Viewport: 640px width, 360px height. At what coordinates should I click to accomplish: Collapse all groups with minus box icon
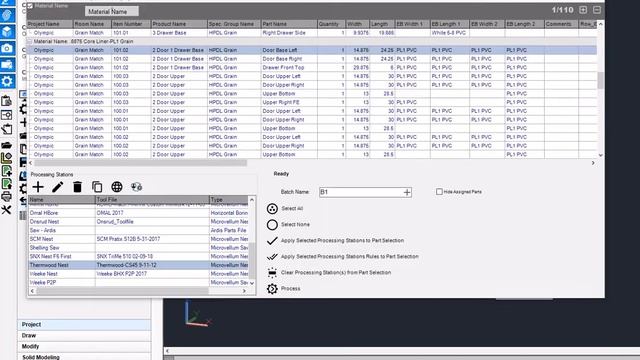click(597, 10)
